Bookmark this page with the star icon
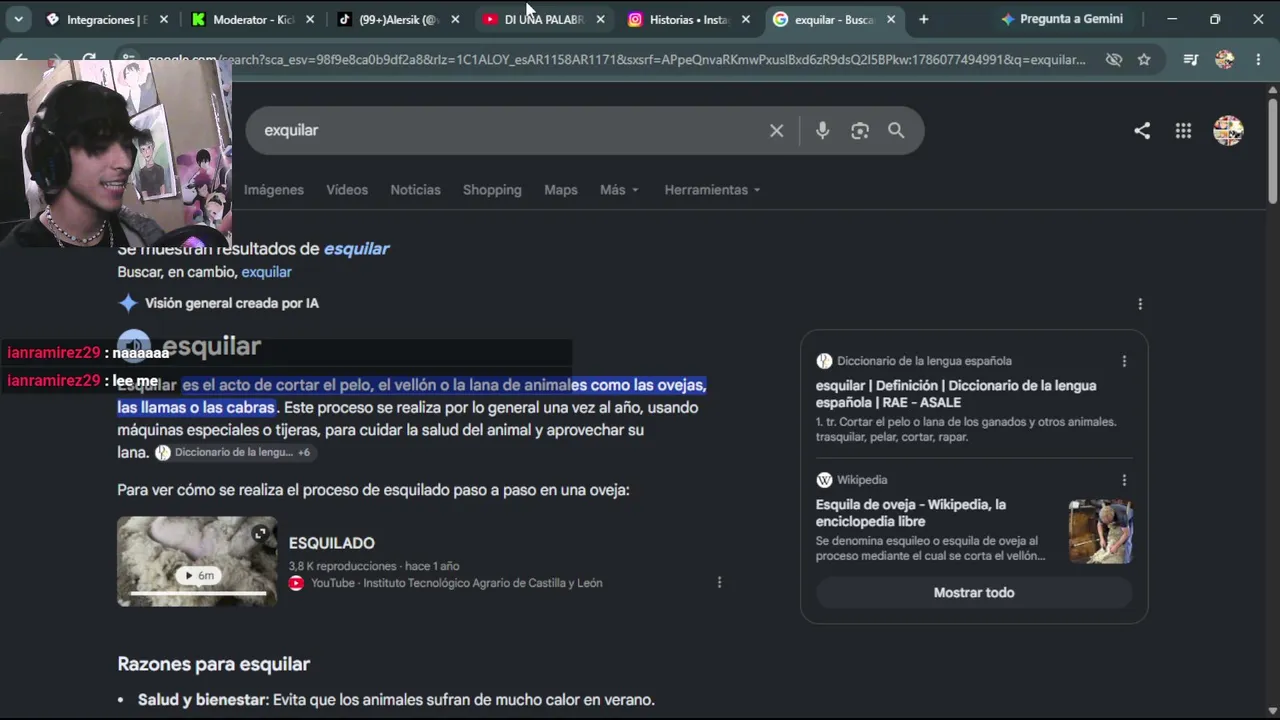Viewport: 1280px width, 720px height. click(1144, 60)
